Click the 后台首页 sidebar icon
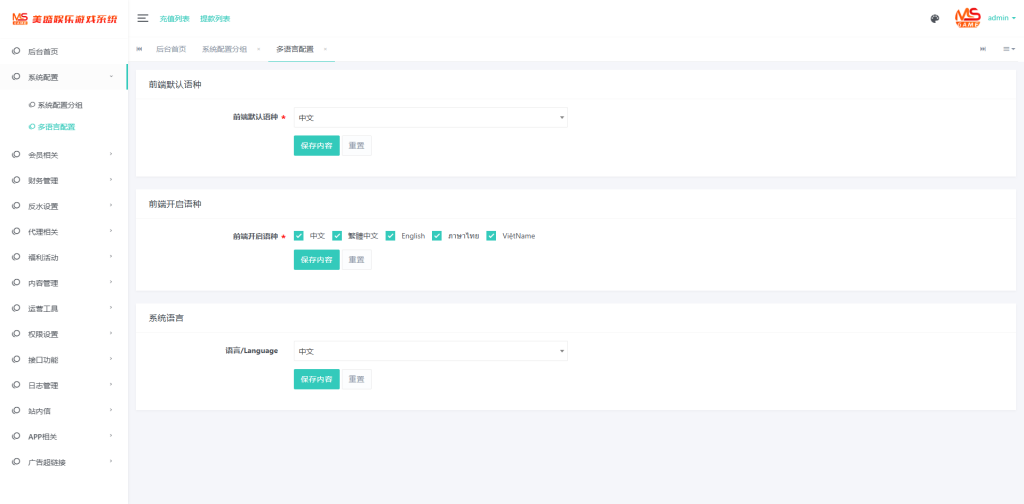 (x=17, y=51)
